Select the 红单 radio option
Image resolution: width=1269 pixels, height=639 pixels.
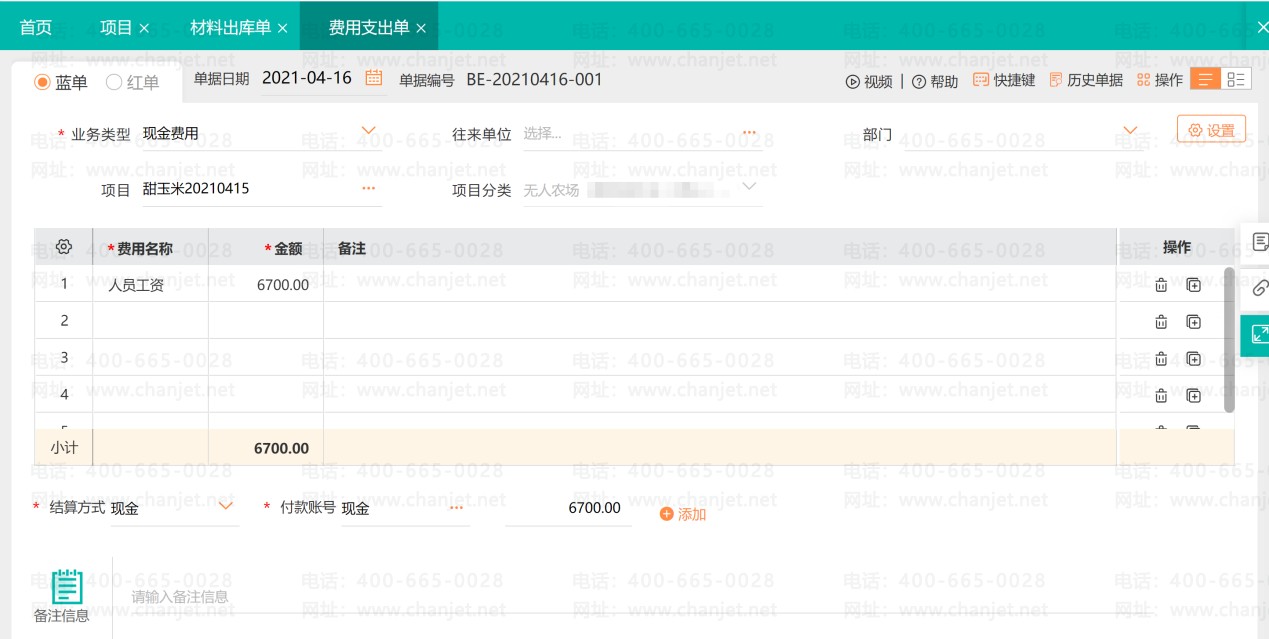pyautogui.click(x=133, y=82)
